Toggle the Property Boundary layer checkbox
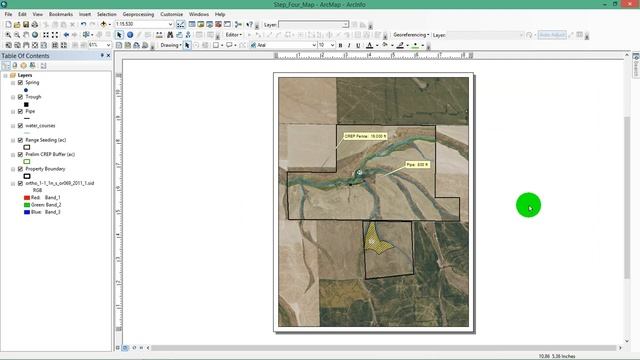 20,169
